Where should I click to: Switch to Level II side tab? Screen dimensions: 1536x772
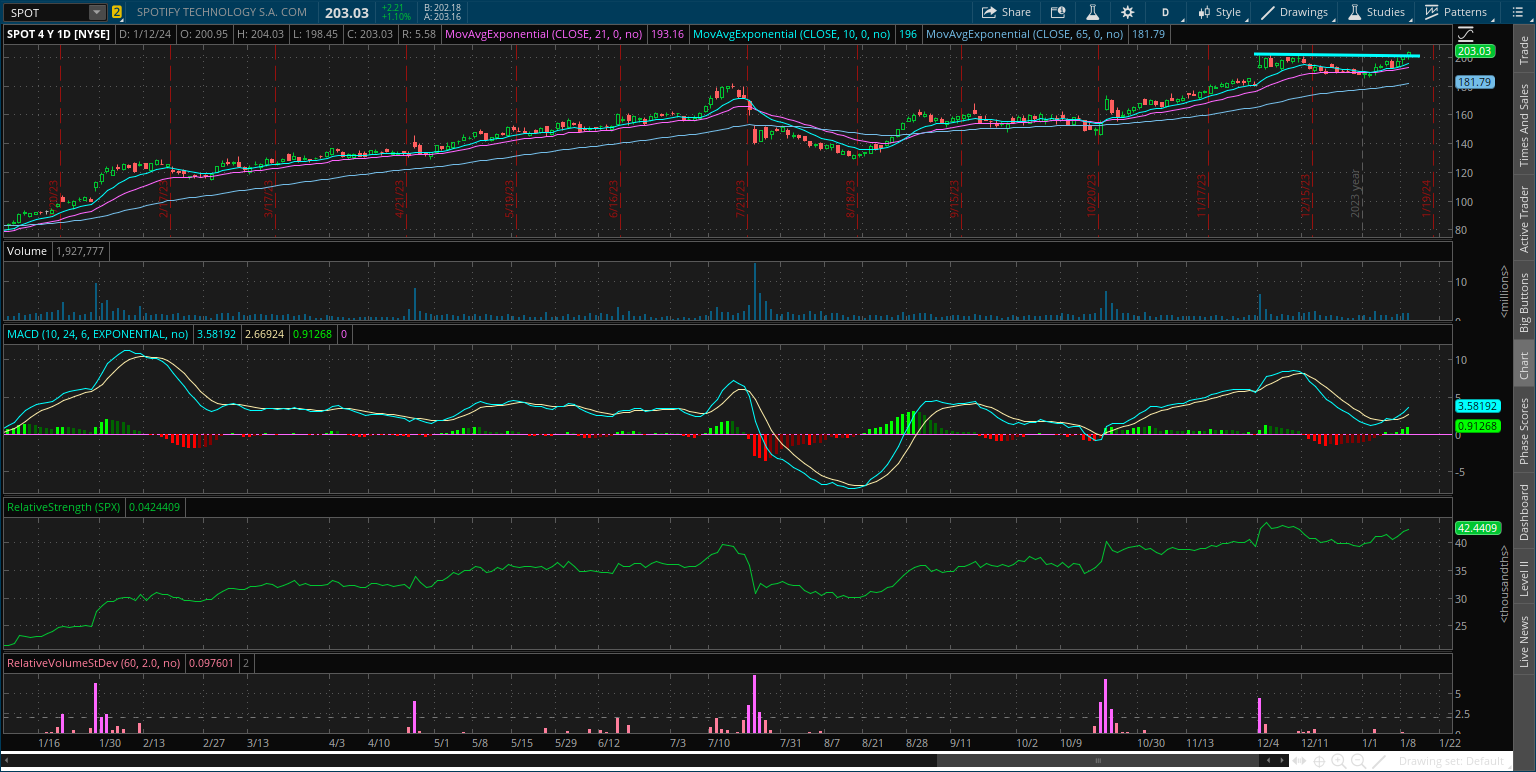(1523, 579)
